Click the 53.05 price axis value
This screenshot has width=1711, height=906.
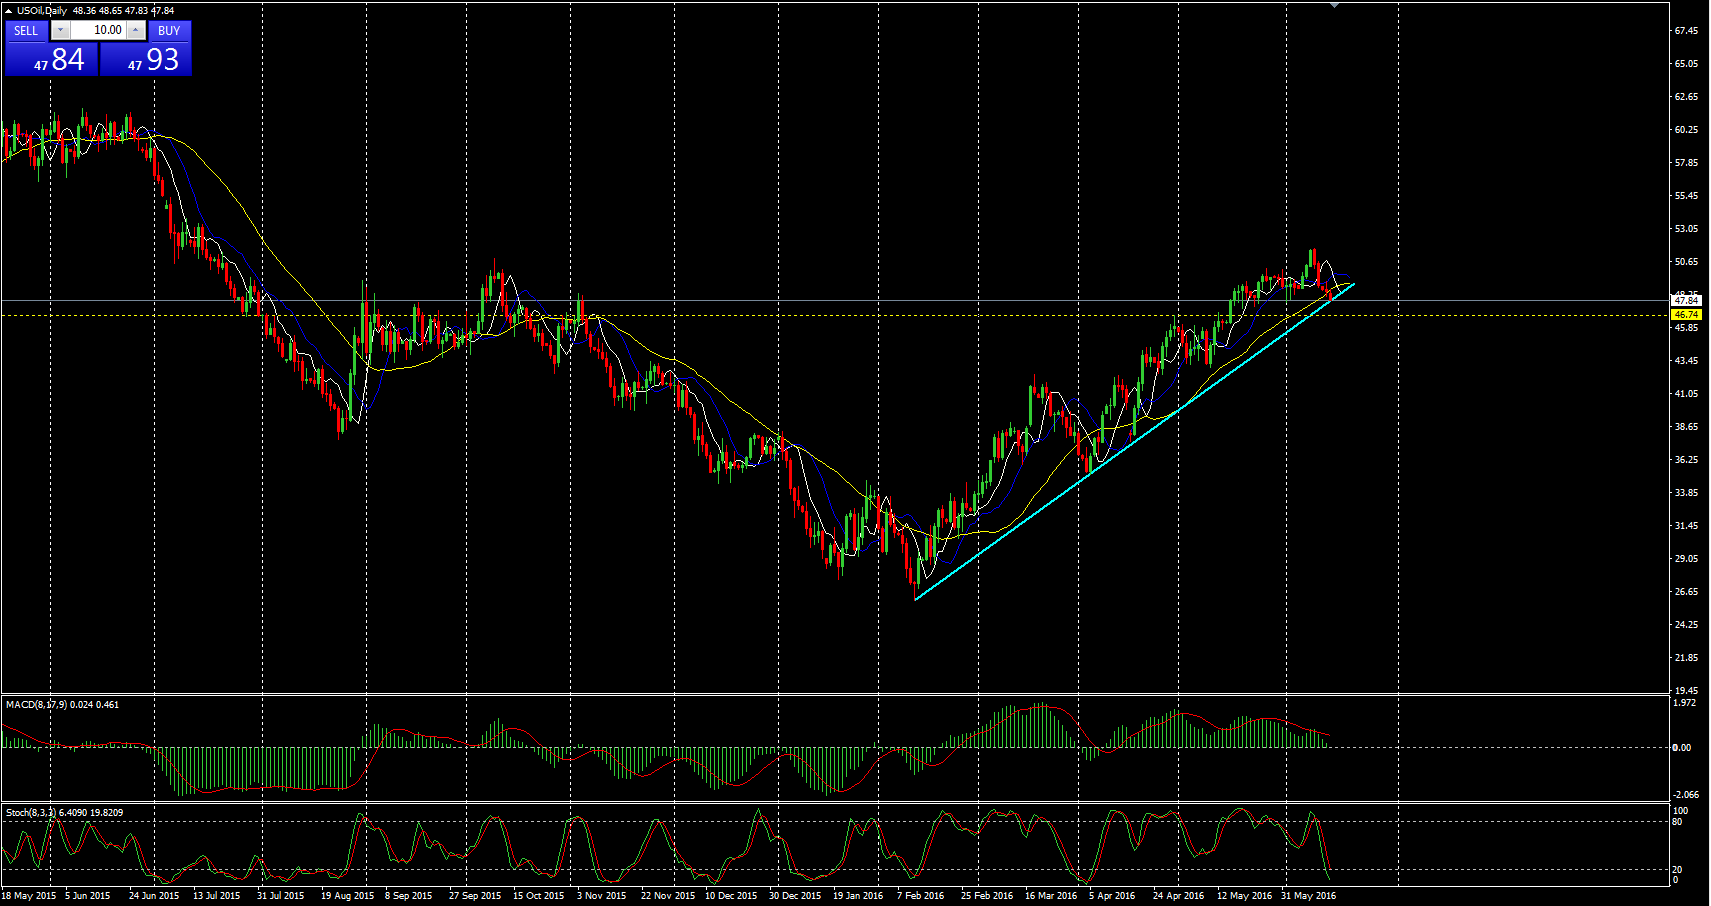click(1686, 229)
